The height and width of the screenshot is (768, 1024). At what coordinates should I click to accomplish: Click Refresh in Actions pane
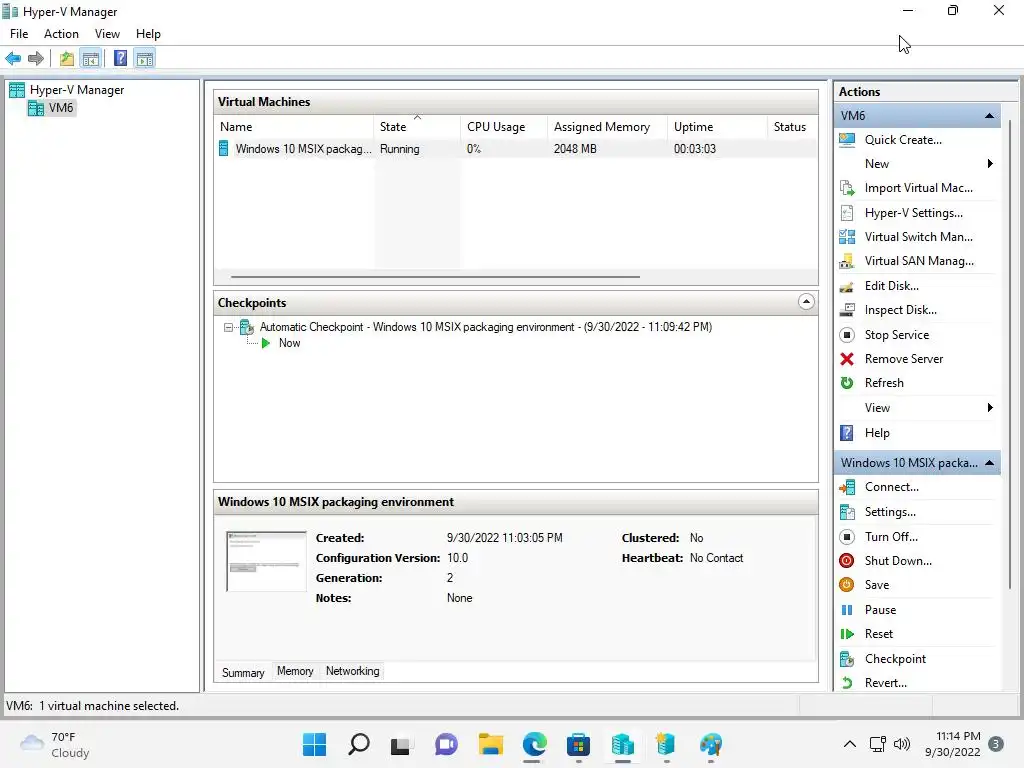tap(884, 383)
